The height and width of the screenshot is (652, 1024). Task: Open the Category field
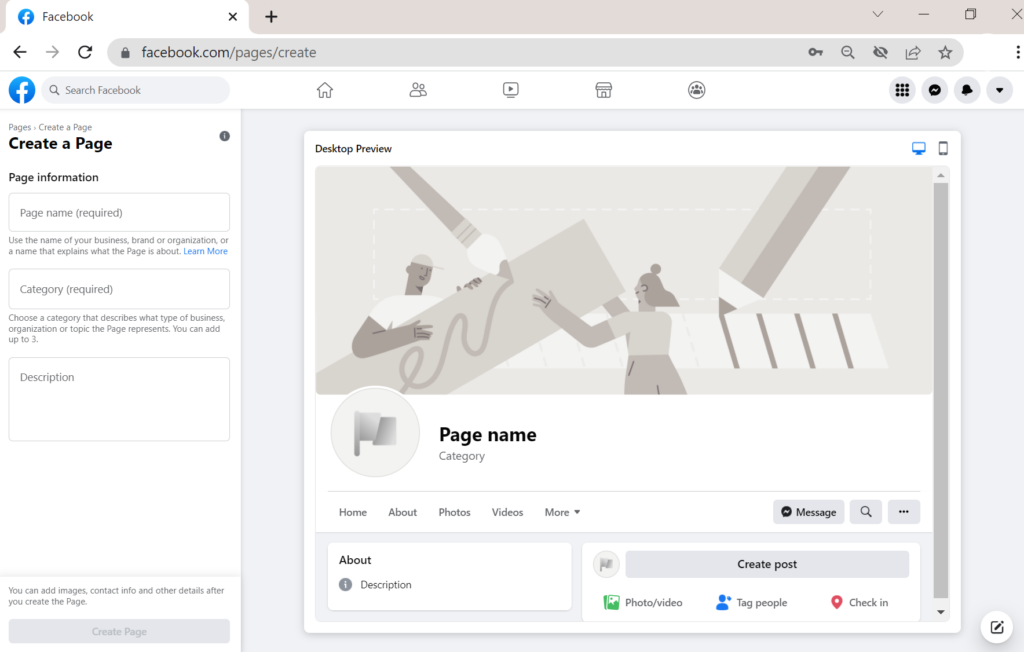coord(119,289)
